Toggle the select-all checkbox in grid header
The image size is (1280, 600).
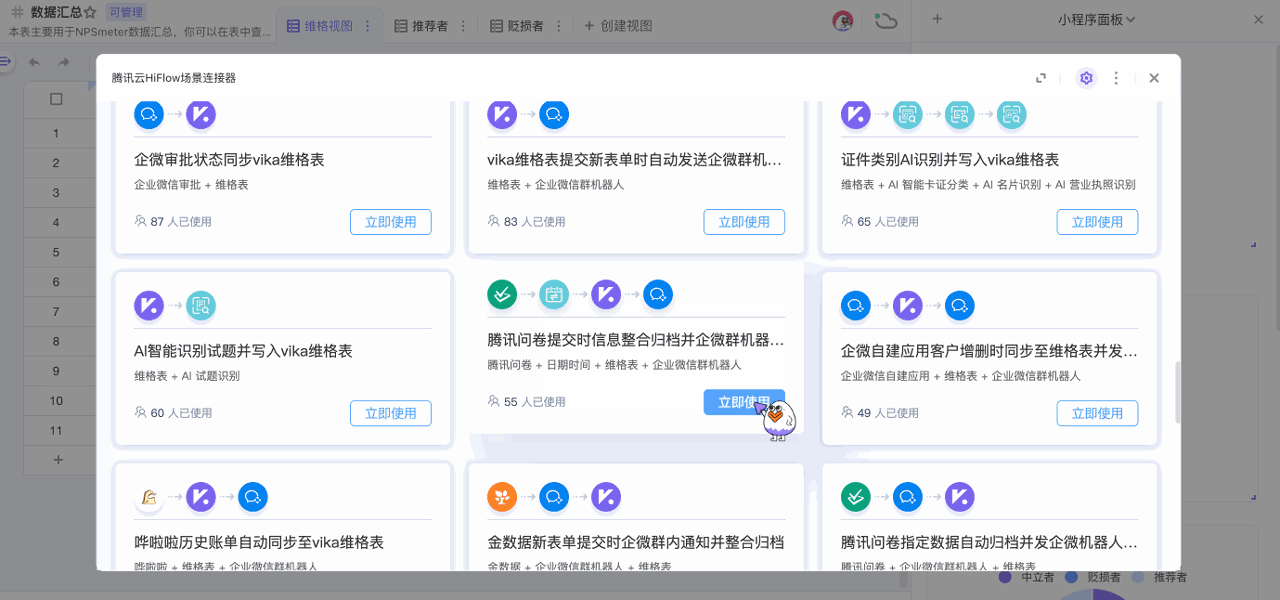[x=56, y=99]
